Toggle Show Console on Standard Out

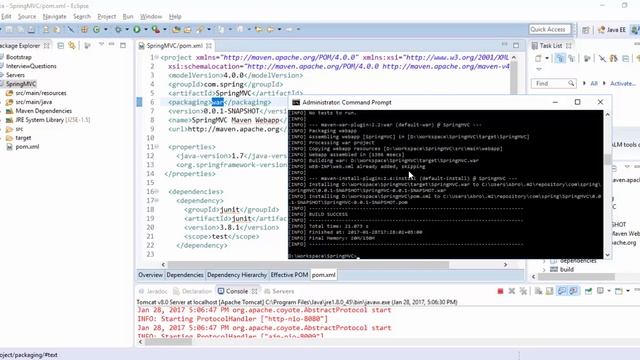(562, 291)
